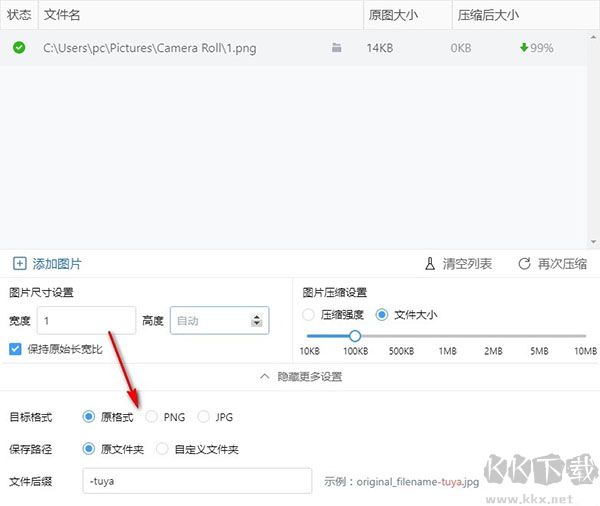Click the 10KB label on the slider scale
The image size is (600, 506).
click(x=310, y=351)
